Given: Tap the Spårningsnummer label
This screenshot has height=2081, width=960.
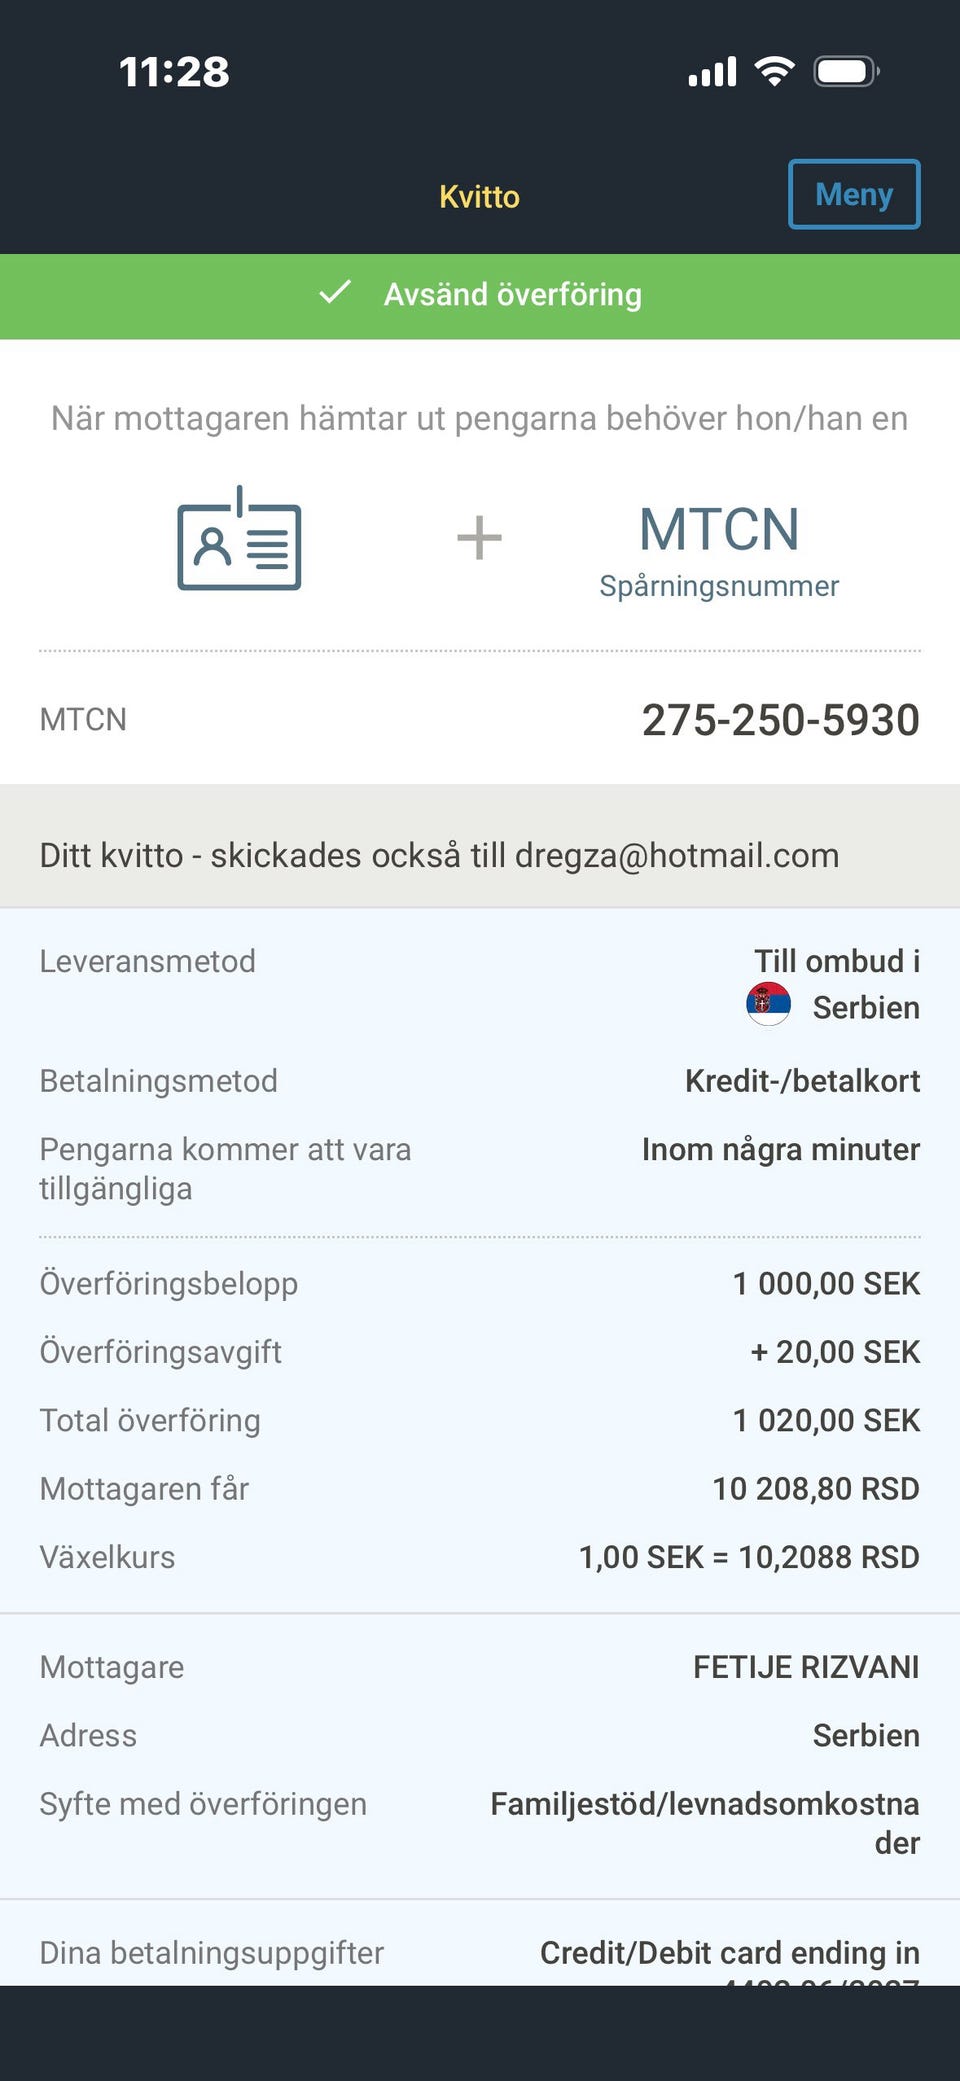Looking at the screenshot, I should [719, 586].
